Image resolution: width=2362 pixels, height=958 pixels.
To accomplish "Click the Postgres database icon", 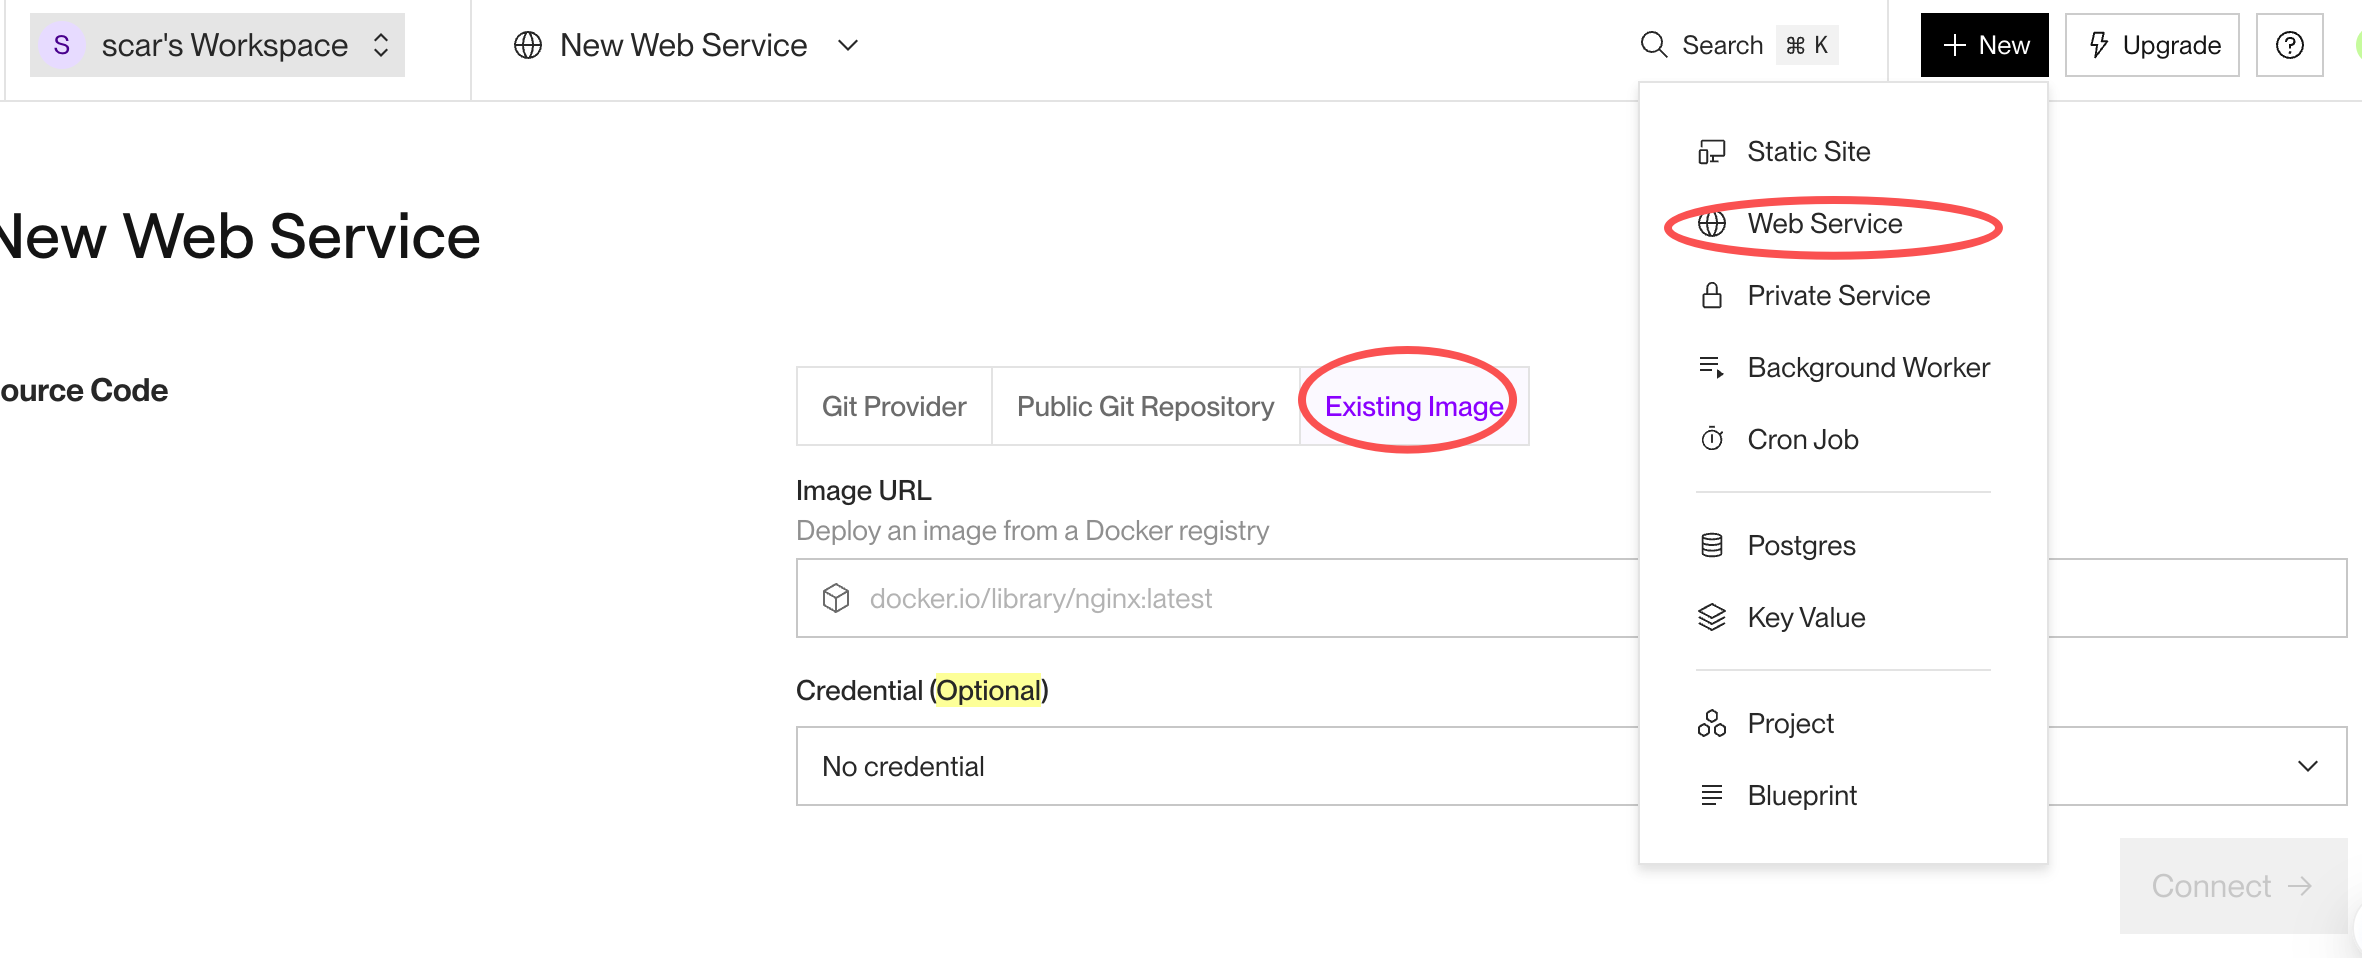I will pos(1711,546).
